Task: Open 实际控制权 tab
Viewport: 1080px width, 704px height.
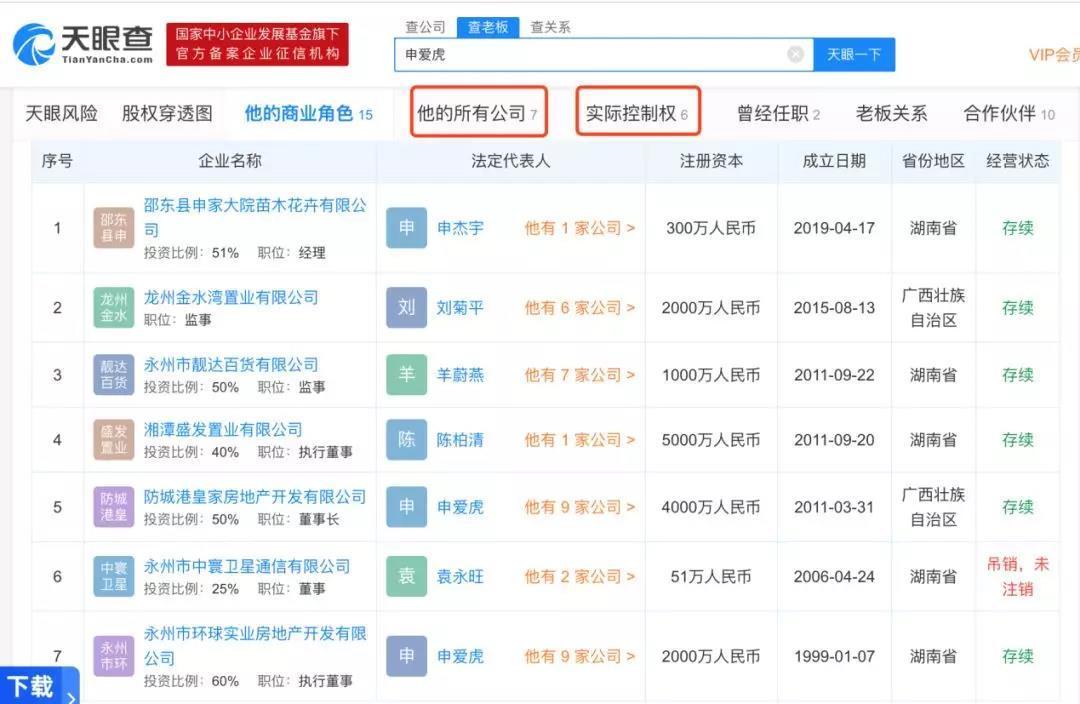Action: 637,113
